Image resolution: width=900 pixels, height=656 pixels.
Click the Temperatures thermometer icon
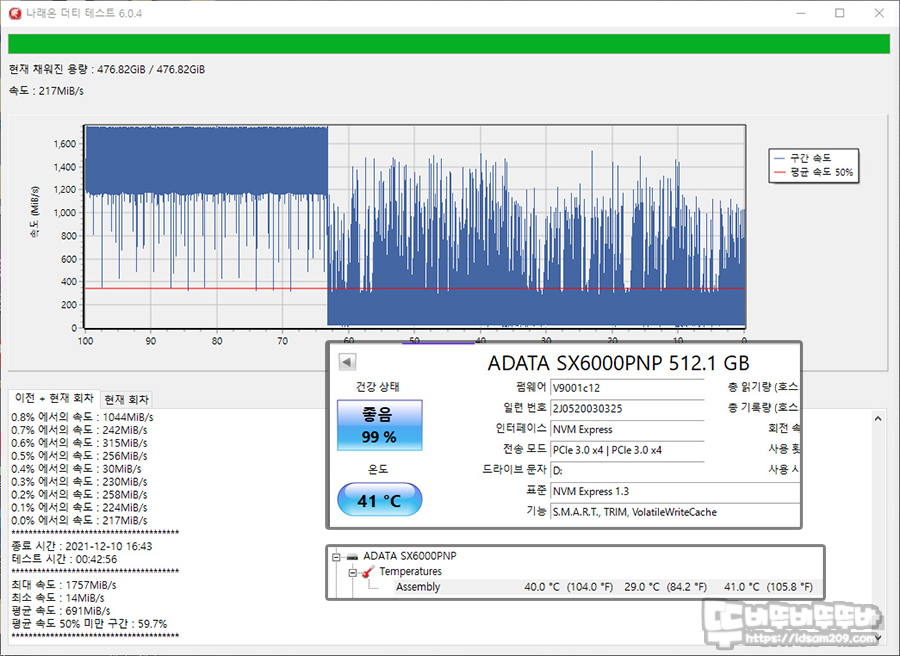[x=368, y=572]
